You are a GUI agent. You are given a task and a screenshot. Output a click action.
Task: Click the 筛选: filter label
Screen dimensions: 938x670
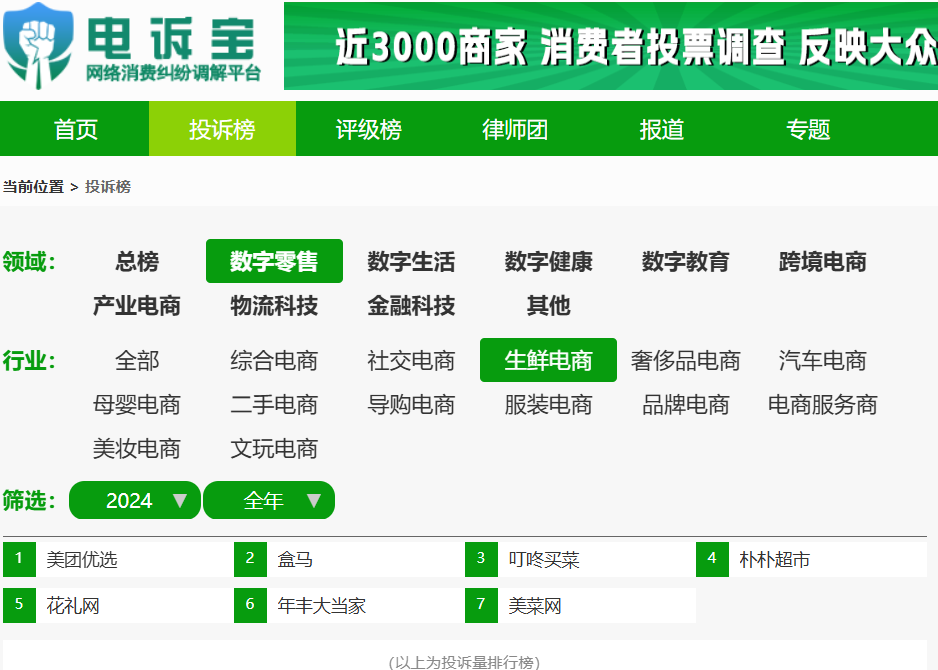[29, 500]
